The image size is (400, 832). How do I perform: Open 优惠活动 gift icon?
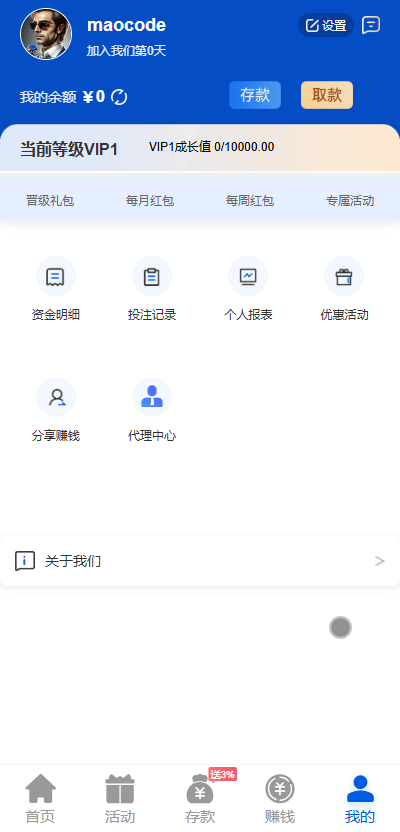[x=344, y=276]
